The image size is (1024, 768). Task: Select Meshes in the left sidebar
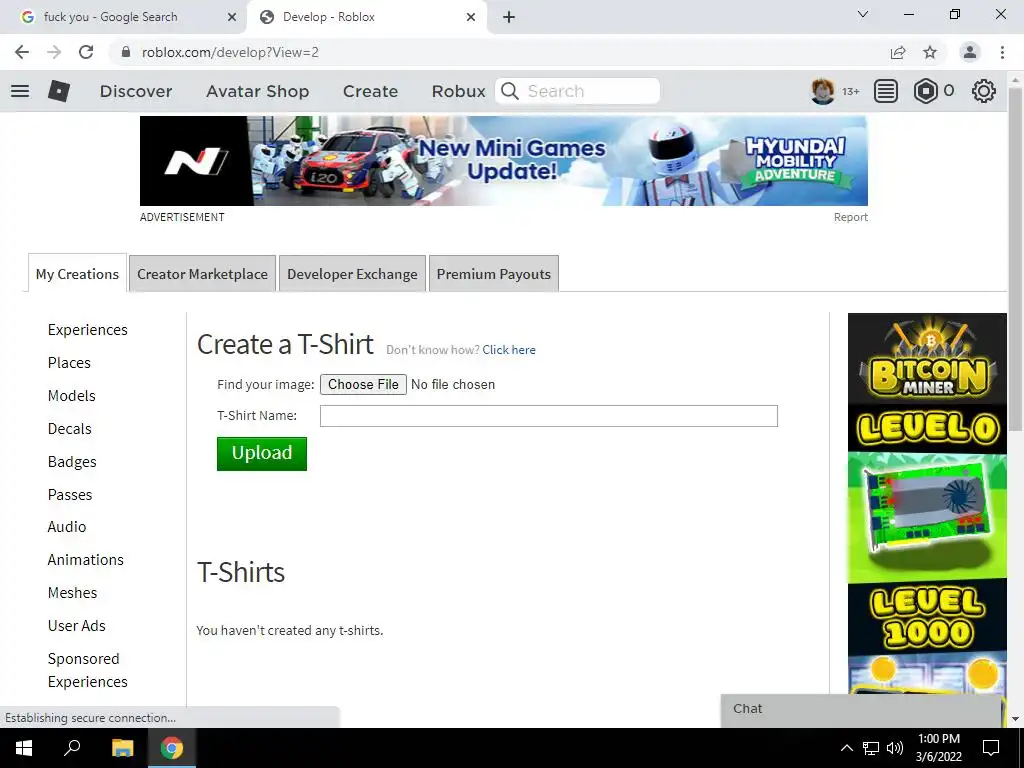[72, 592]
